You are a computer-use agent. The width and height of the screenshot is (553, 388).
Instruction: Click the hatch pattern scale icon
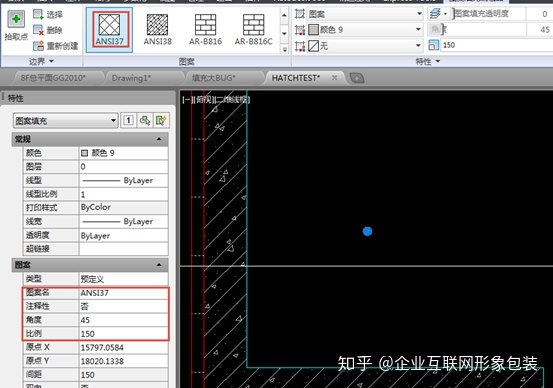coord(433,45)
